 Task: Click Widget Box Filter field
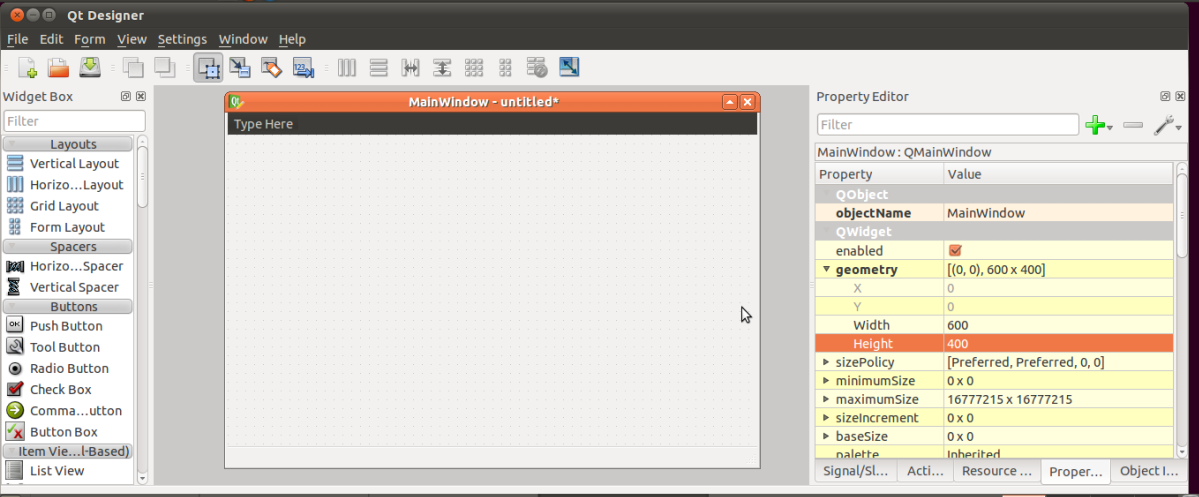pyautogui.click(x=74, y=121)
